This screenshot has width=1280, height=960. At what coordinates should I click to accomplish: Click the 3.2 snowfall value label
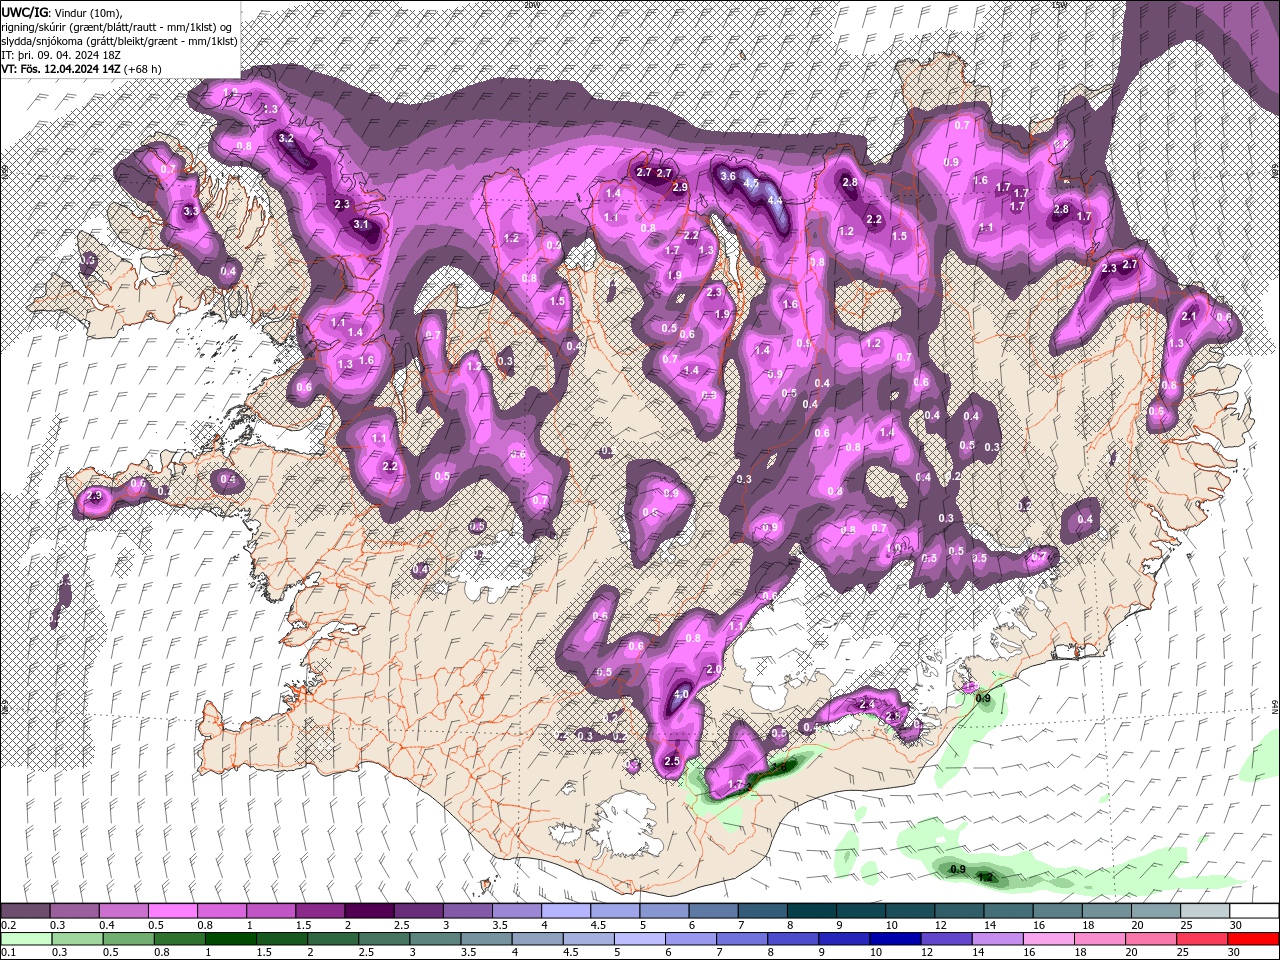click(x=286, y=138)
